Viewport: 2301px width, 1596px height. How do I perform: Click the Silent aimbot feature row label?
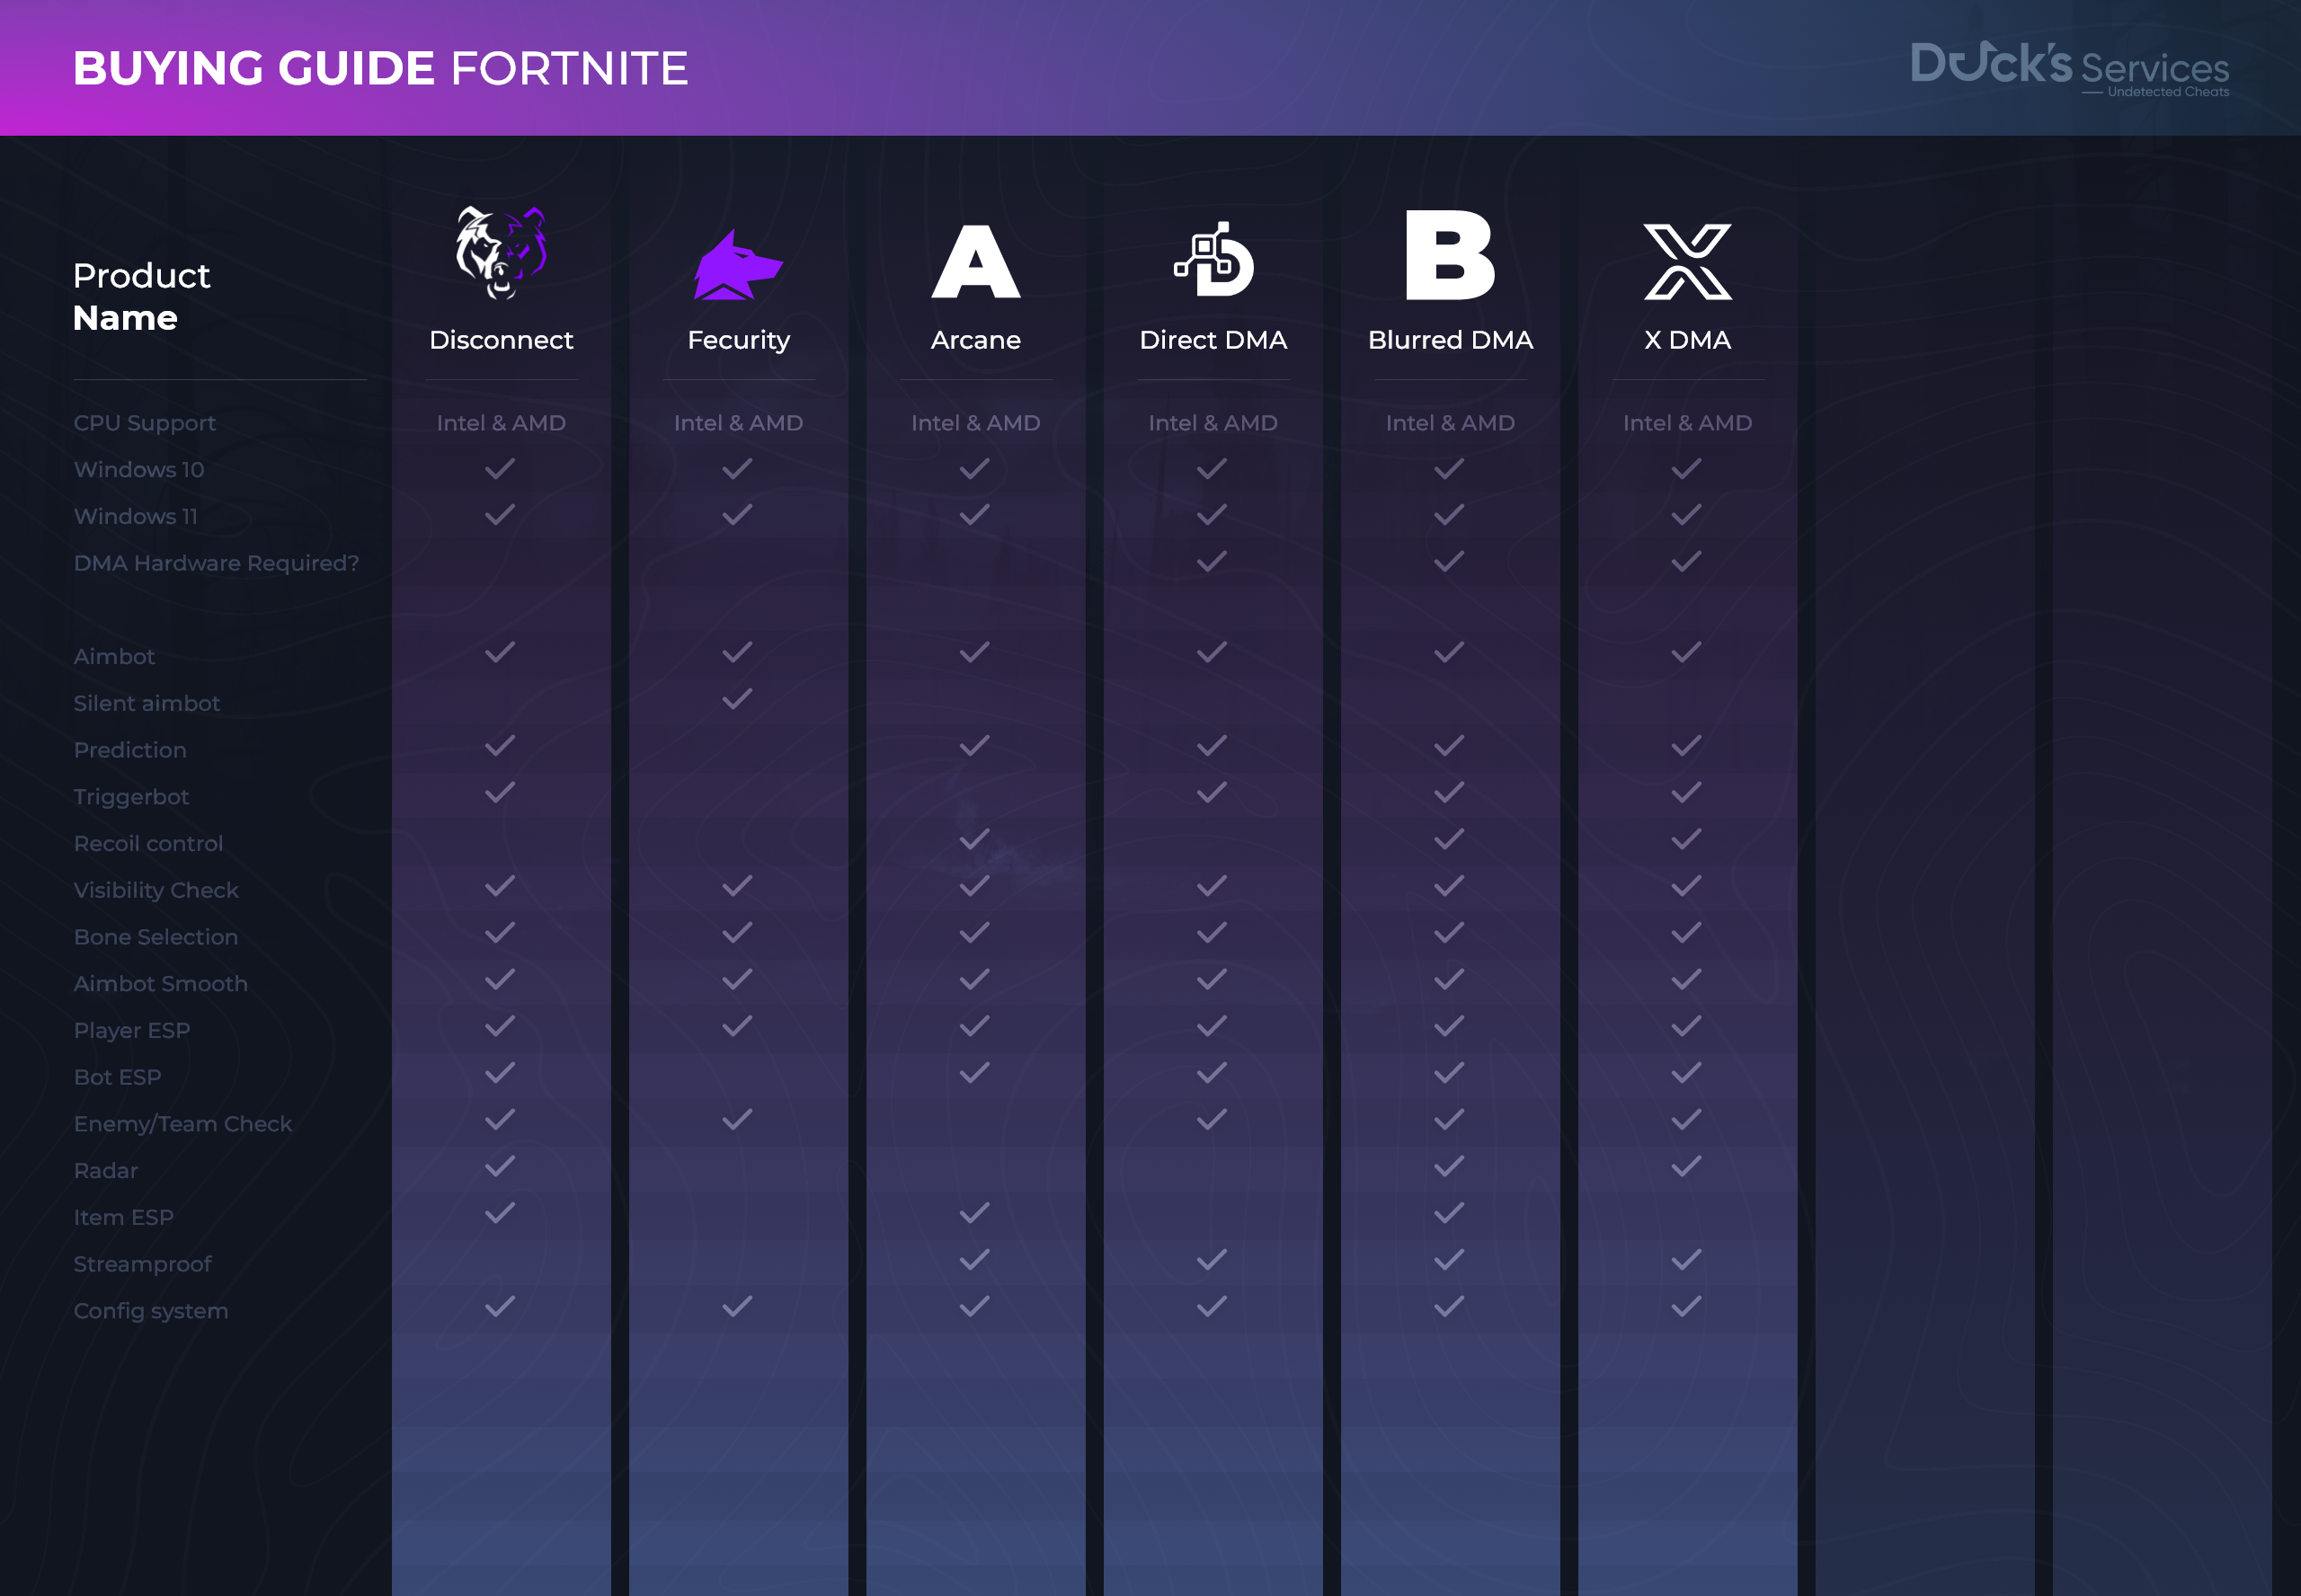[147, 703]
